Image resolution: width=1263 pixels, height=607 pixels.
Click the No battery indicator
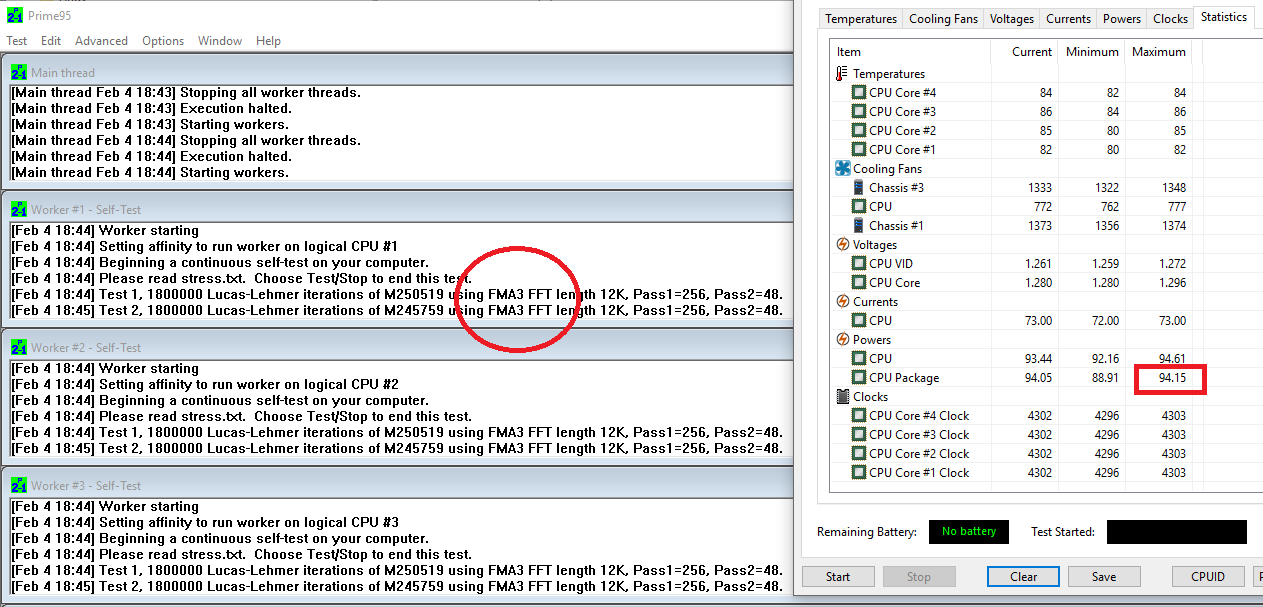(x=969, y=532)
